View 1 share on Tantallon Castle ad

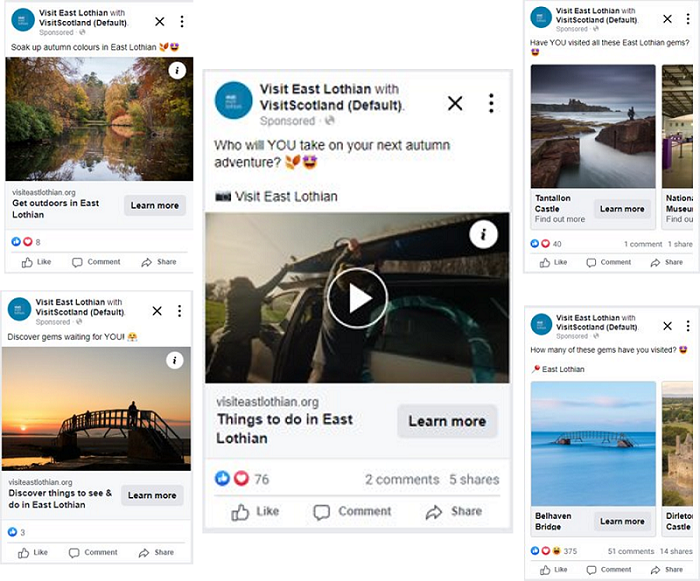click(x=680, y=244)
